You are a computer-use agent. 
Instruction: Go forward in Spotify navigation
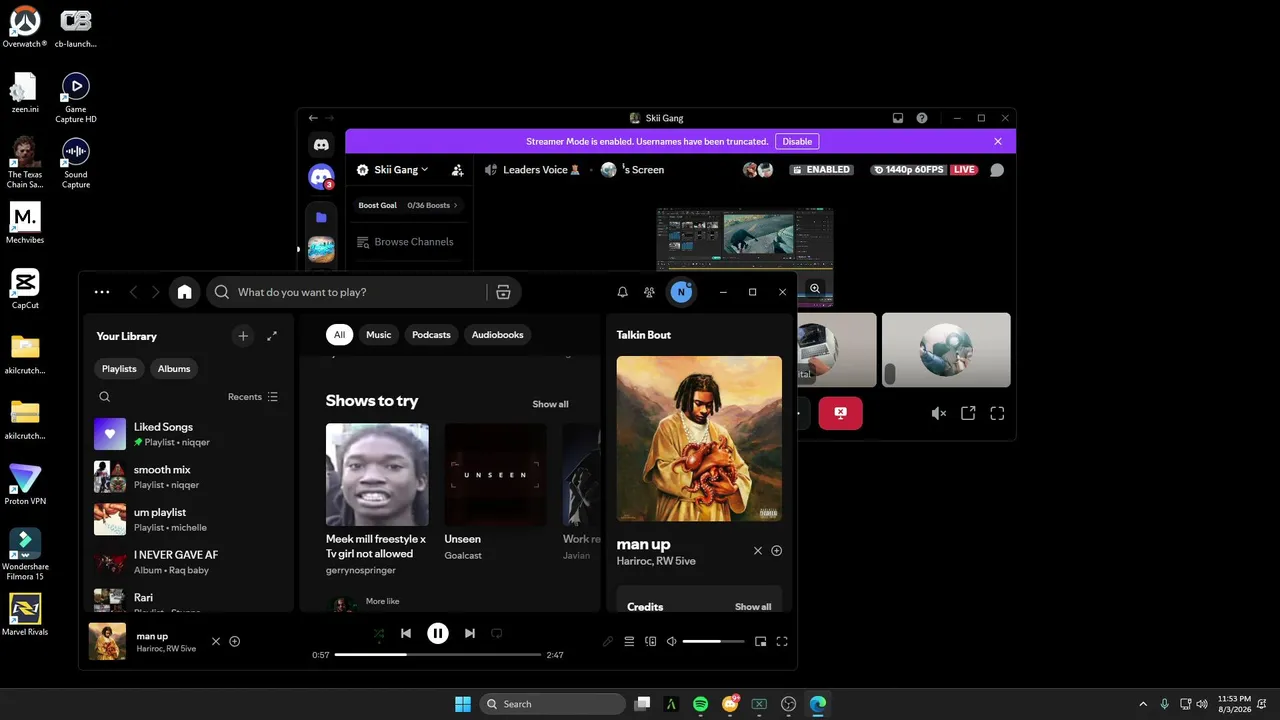155,292
